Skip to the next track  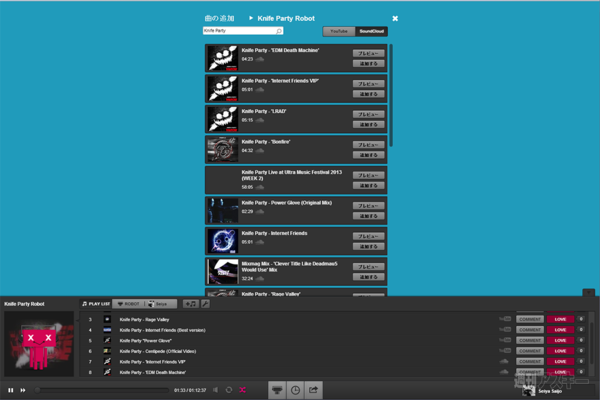(x=23, y=390)
